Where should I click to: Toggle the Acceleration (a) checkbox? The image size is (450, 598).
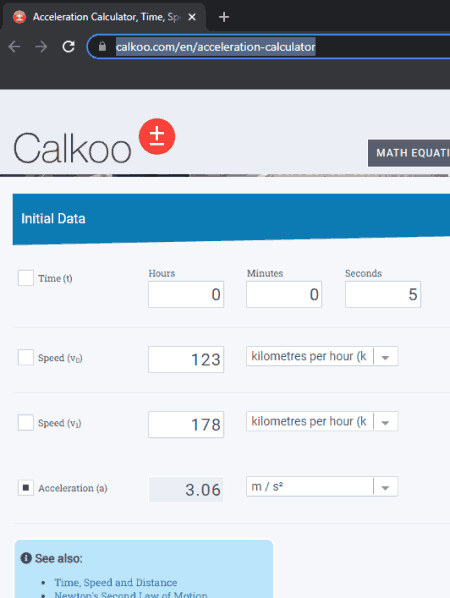pos(26,488)
